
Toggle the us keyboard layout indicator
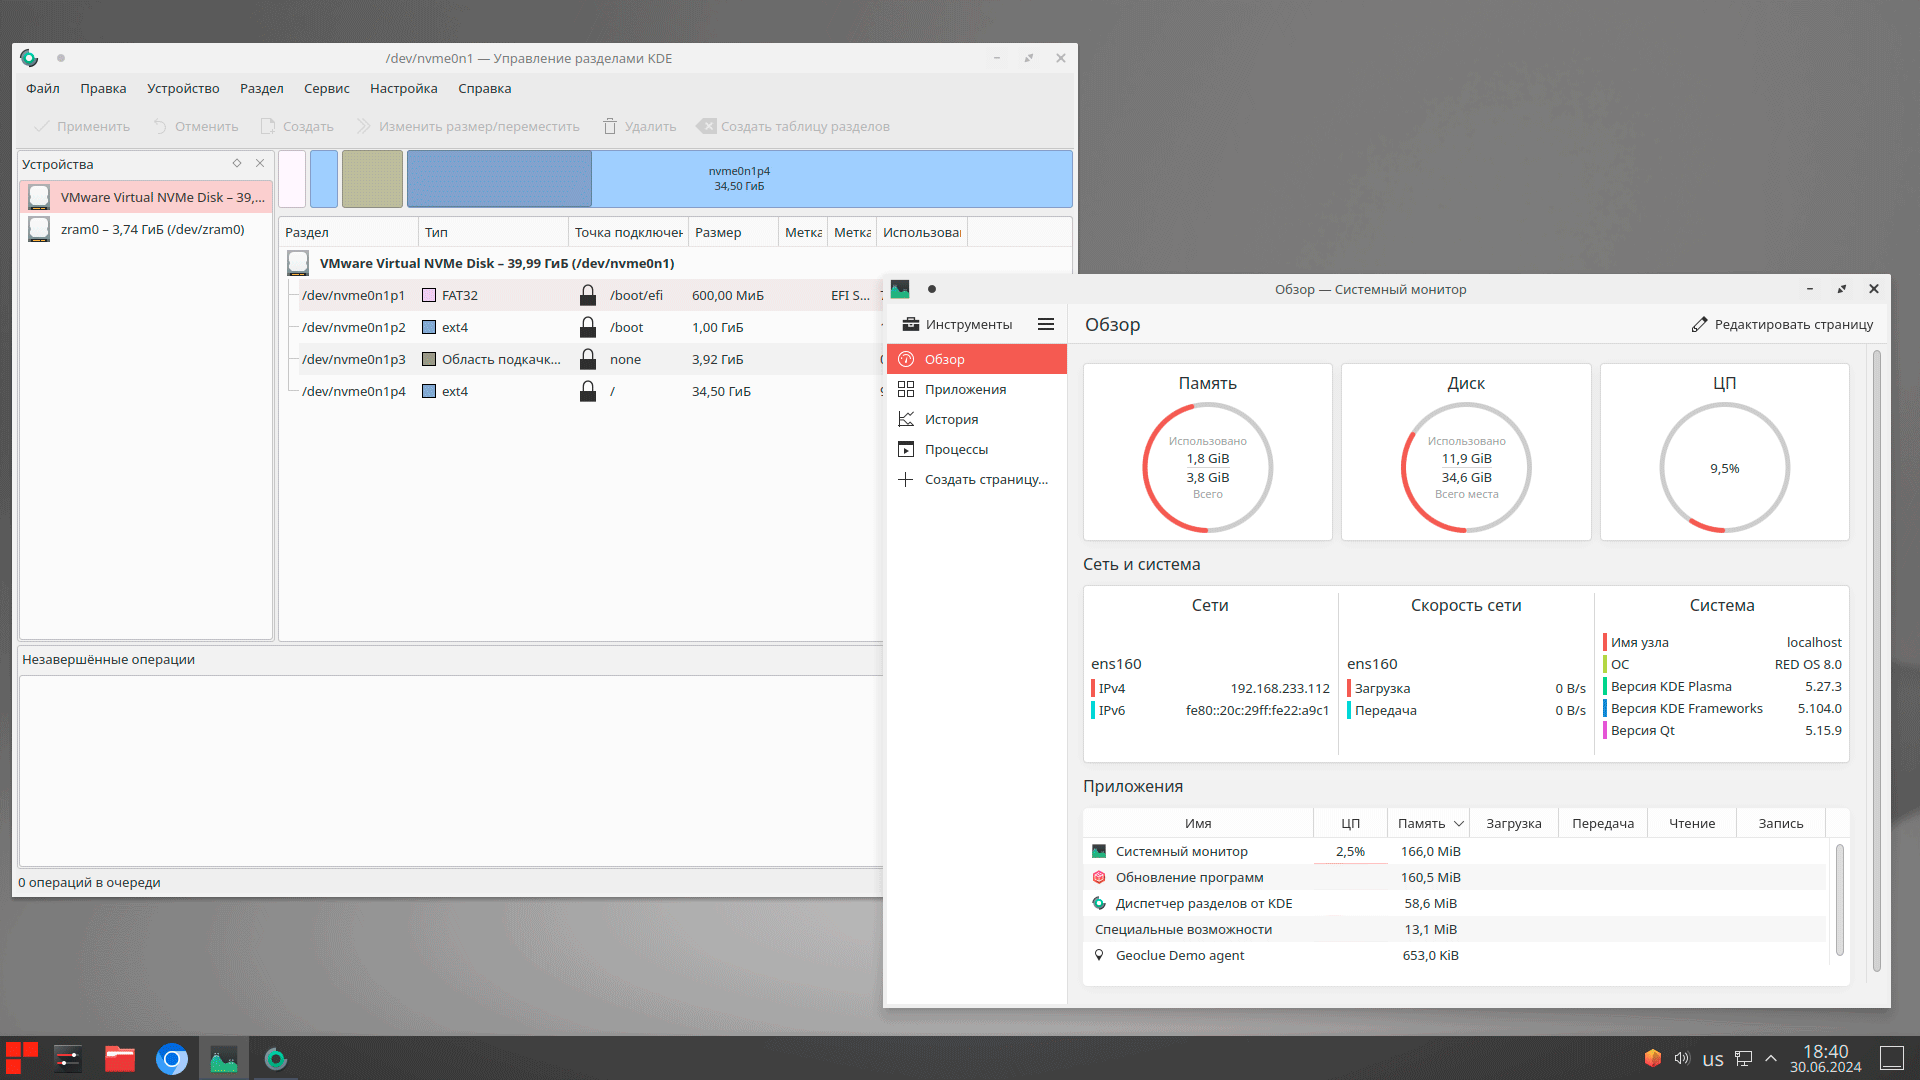[x=1713, y=1059]
